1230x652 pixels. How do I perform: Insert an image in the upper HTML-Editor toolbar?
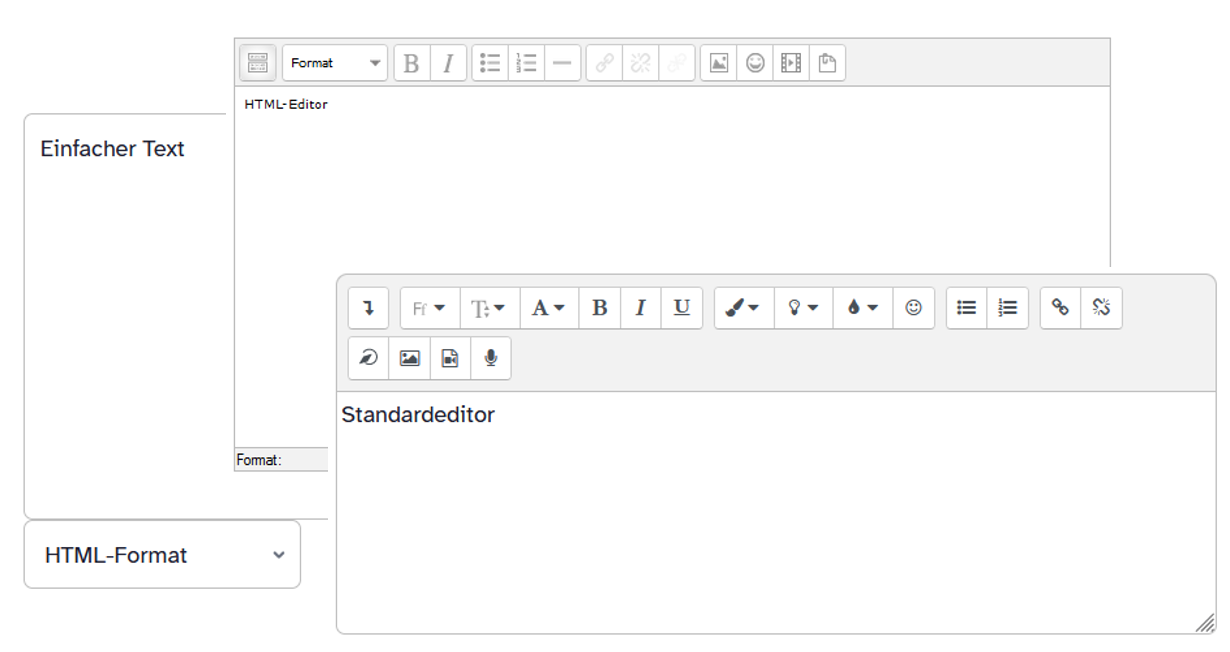pos(719,63)
